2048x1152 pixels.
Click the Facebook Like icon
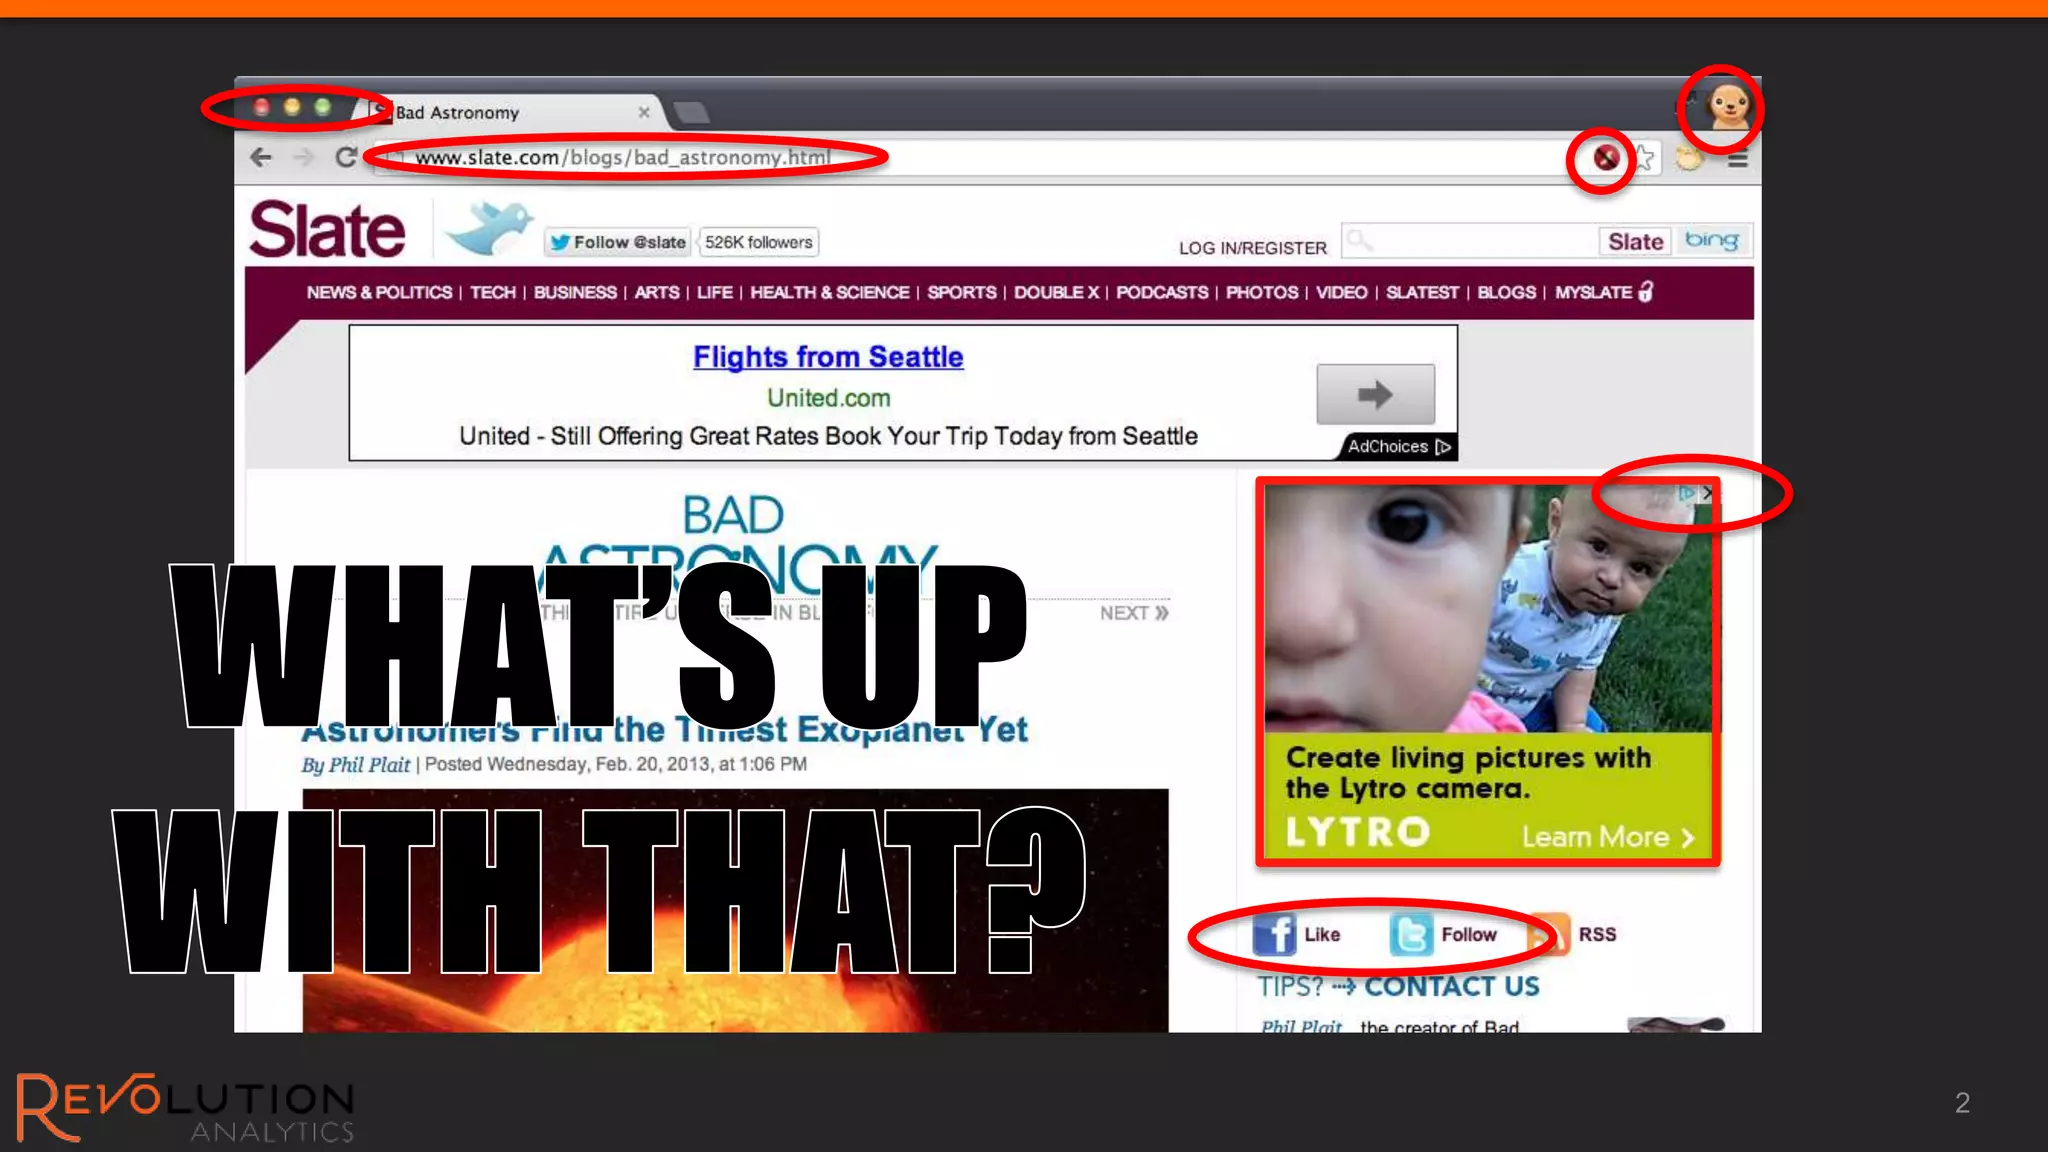[x=1275, y=934]
